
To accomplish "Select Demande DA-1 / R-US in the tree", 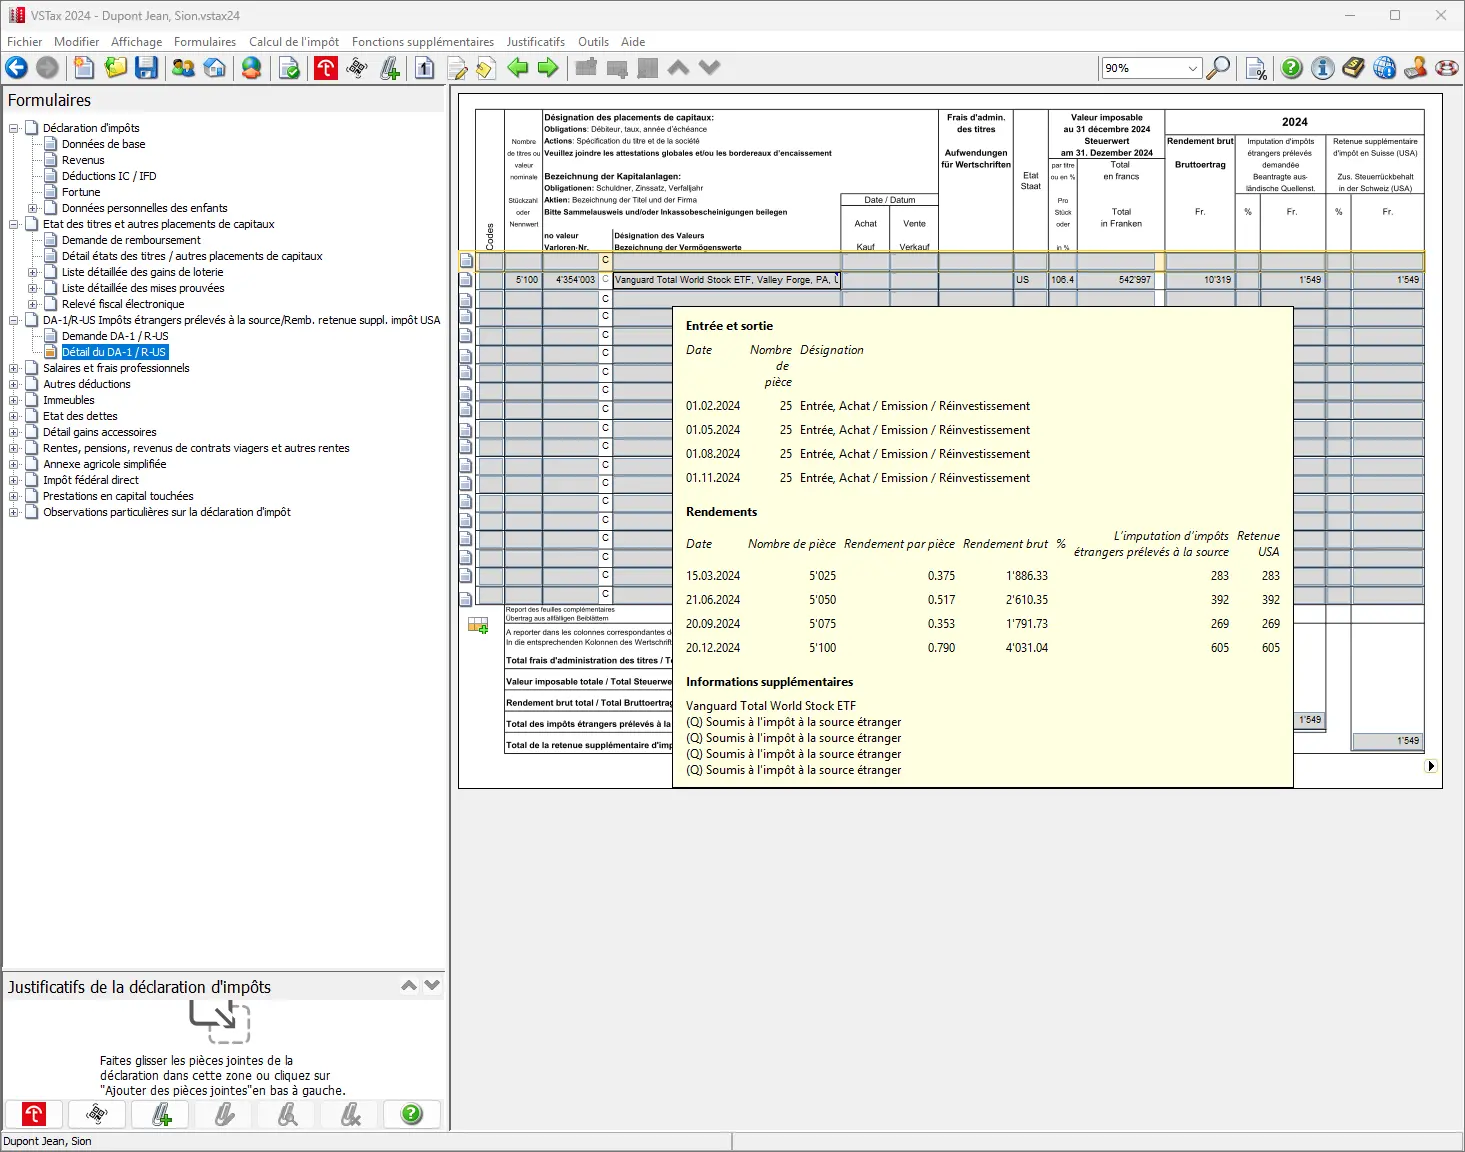I will pyautogui.click(x=114, y=336).
